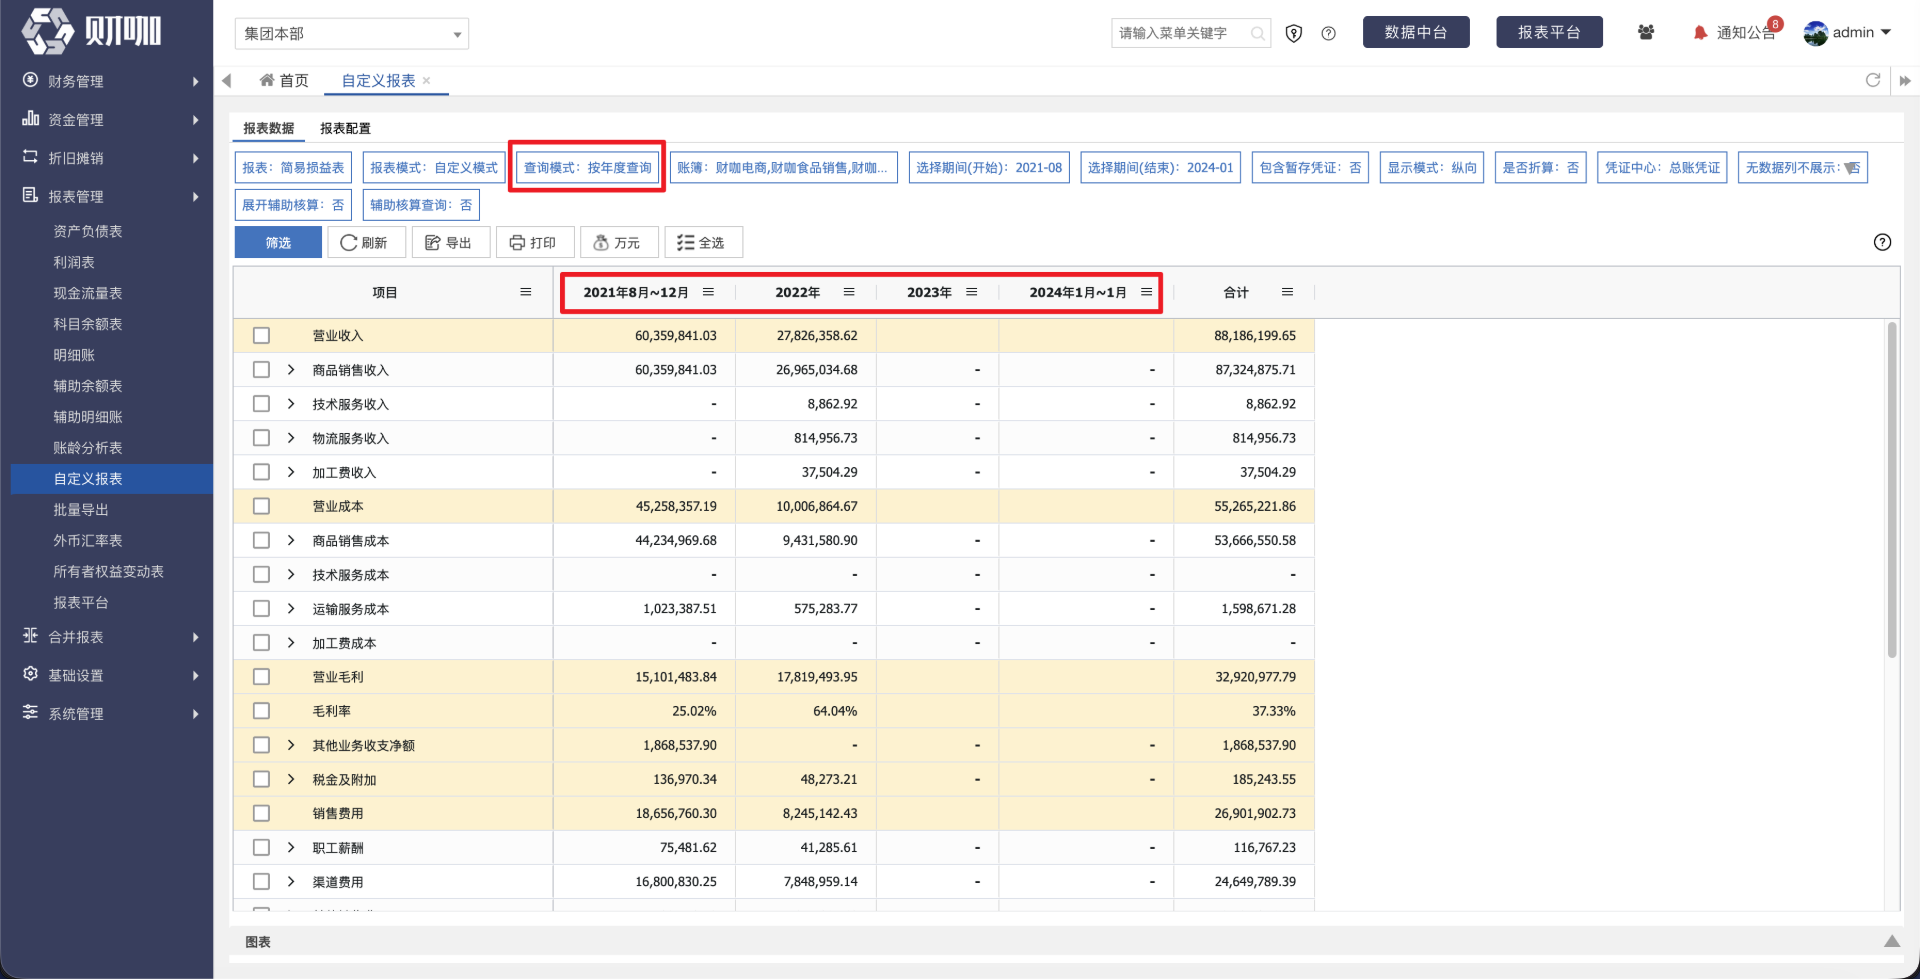
Task: Open the user group icon in header
Action: [x=1646, y=32]
